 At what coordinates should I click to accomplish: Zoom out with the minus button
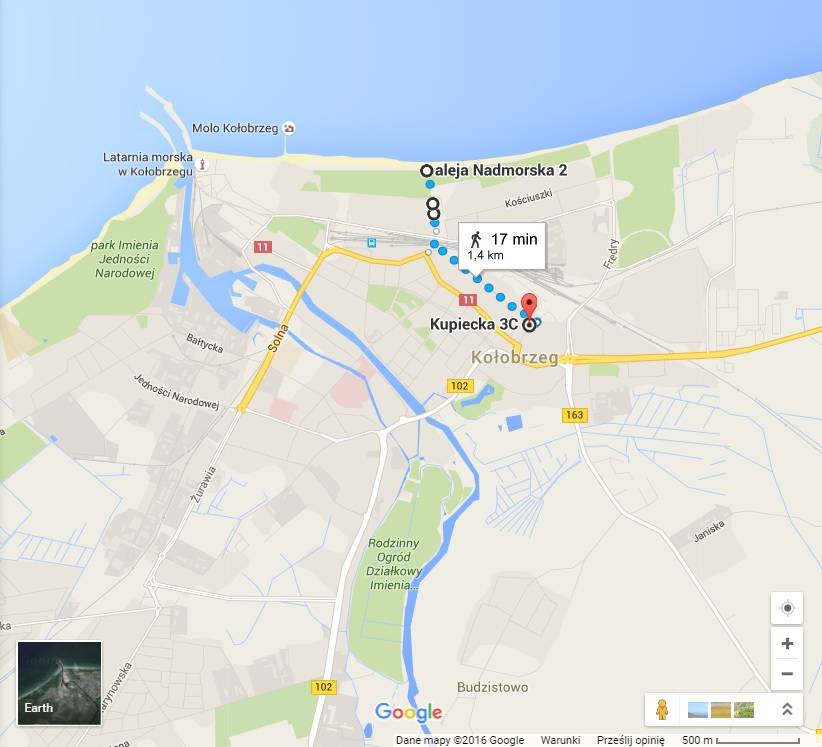[787, 674]
